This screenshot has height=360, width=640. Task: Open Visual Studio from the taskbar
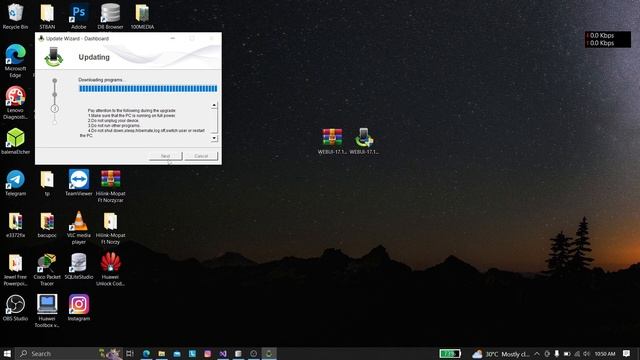coord(223,353)
